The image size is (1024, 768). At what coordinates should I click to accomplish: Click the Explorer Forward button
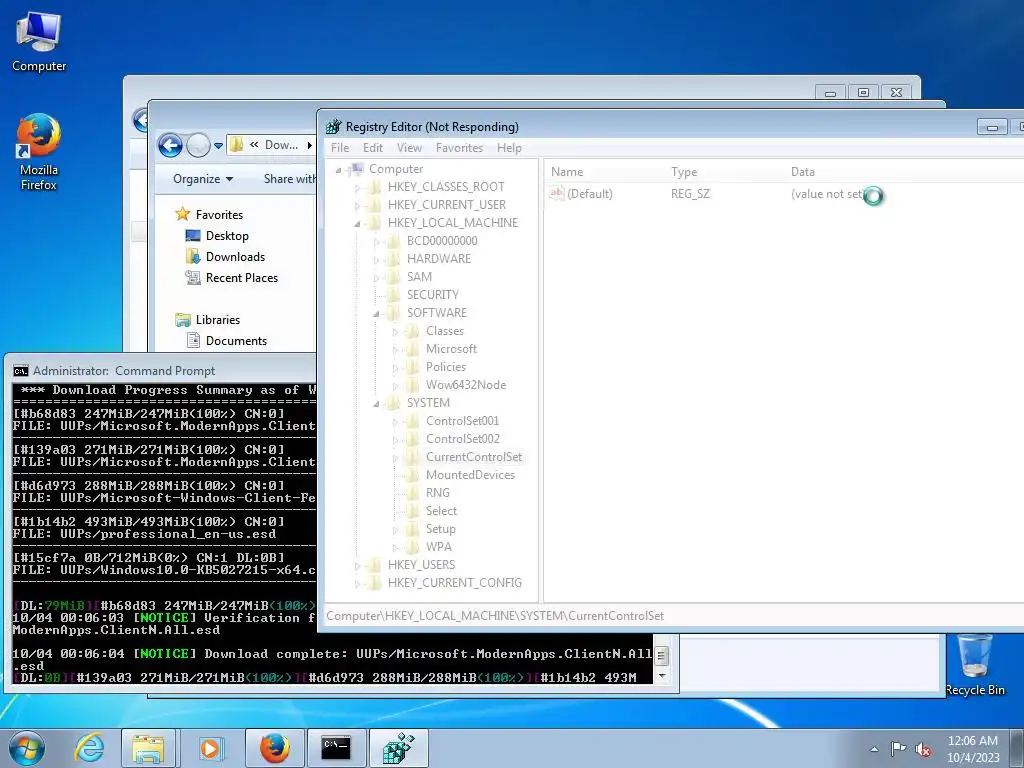pyautogui.click(x=198, y=145)
